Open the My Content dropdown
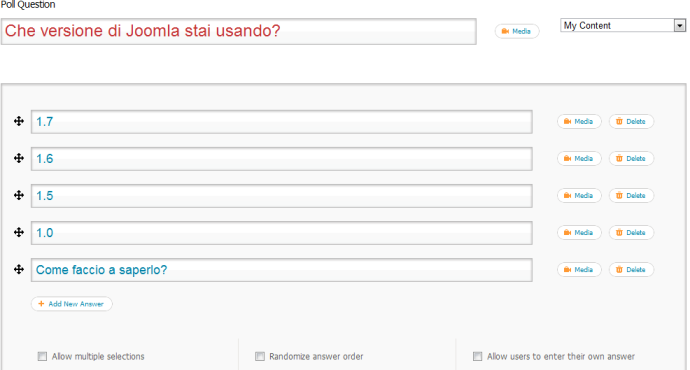The height and width of the screenshot is (370, 690). click(623, 26)
